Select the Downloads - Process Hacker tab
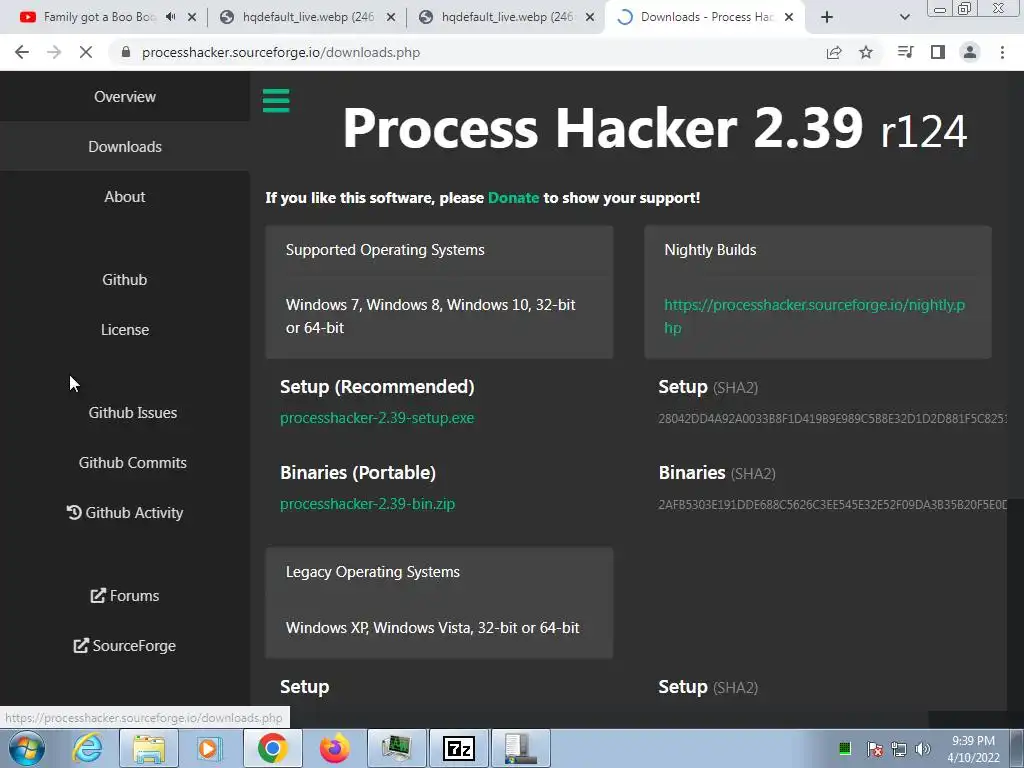The height and width of the screenshot is (768, 1024). coord(705,17)
